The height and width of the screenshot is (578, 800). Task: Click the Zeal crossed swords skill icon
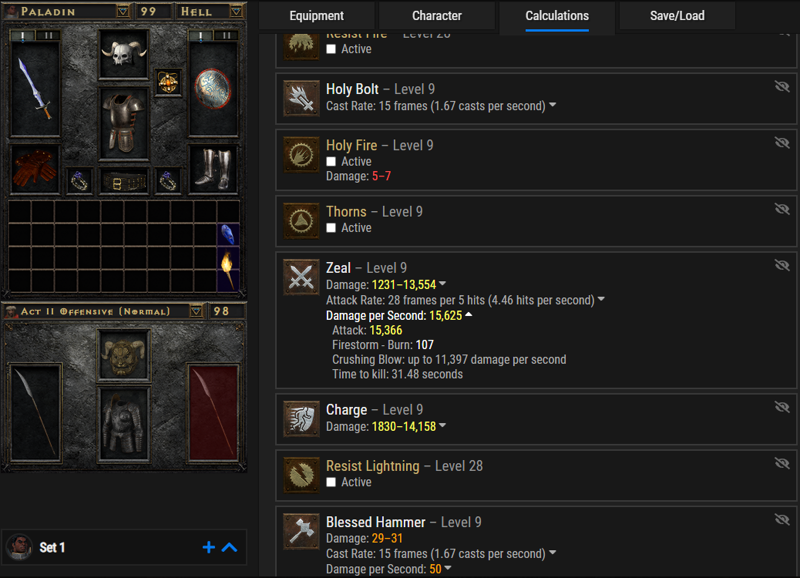[x=301, y=277]
